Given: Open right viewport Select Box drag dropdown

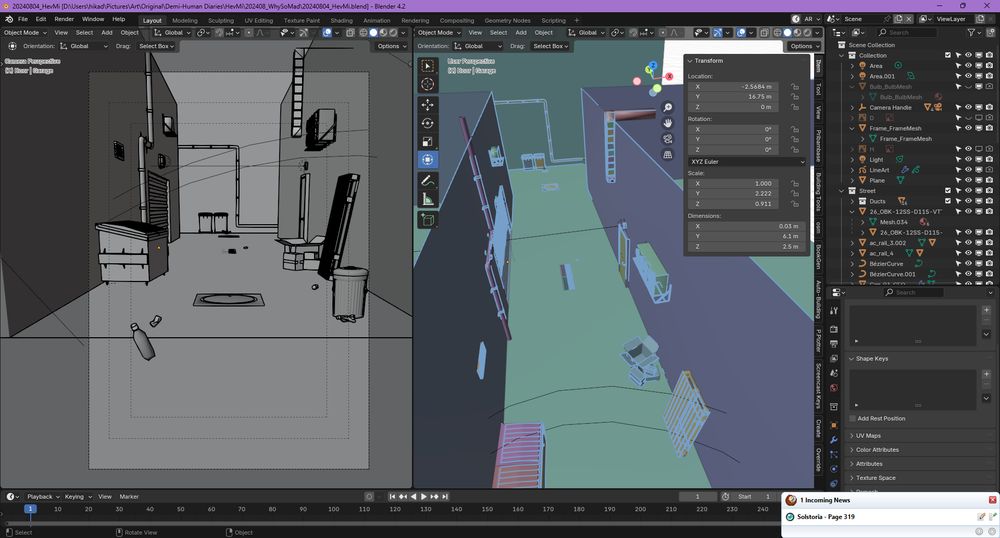Looking at the screenshot, I should (x=550, y=46).
